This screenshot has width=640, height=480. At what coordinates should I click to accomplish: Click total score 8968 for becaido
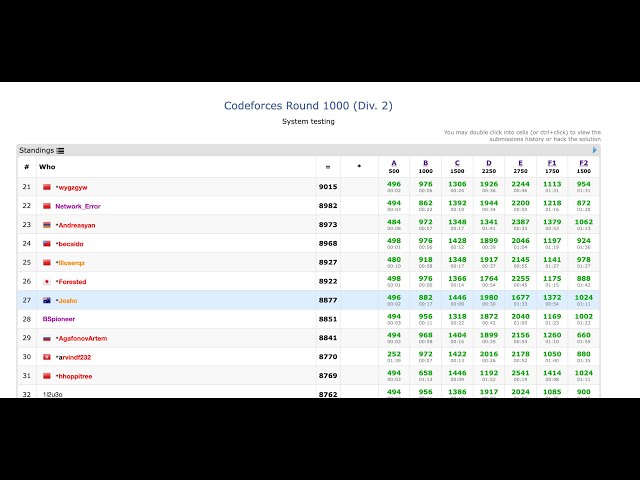pos(328,243)
